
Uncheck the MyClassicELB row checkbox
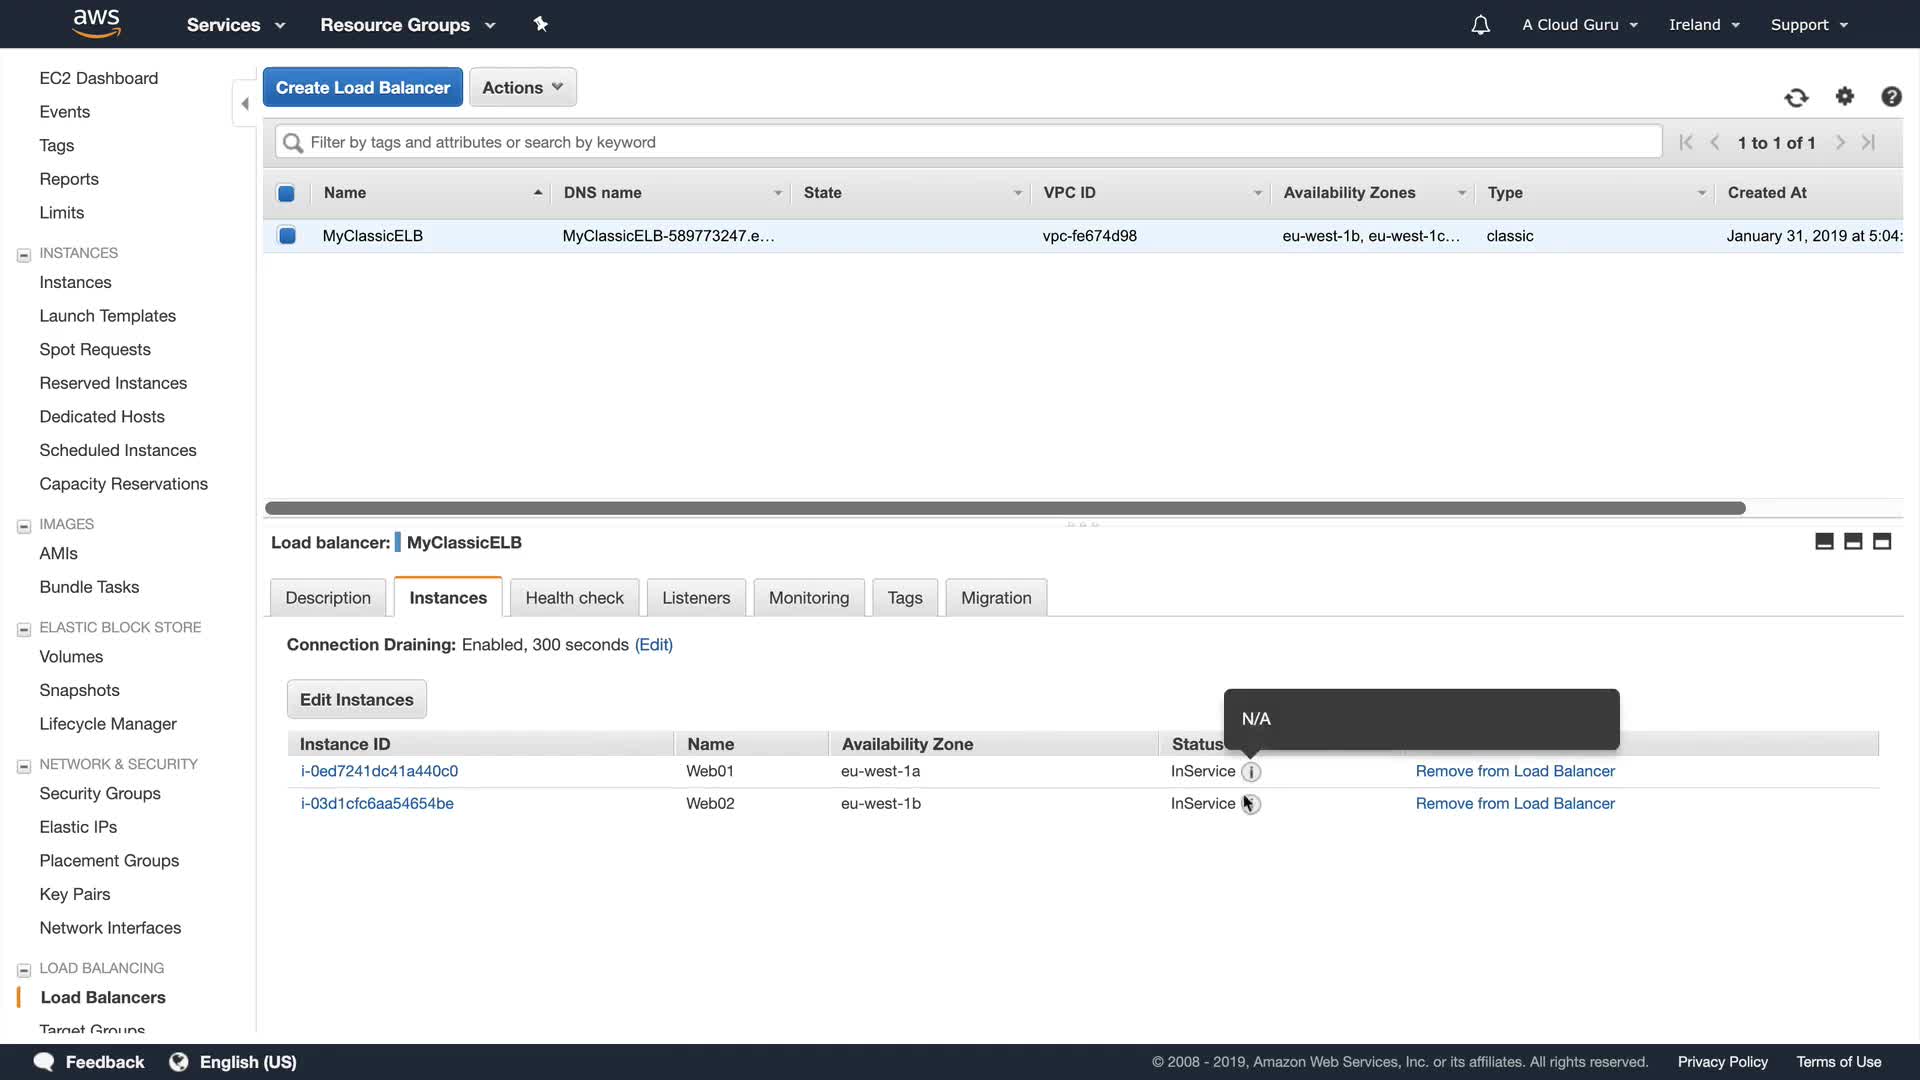287,236
